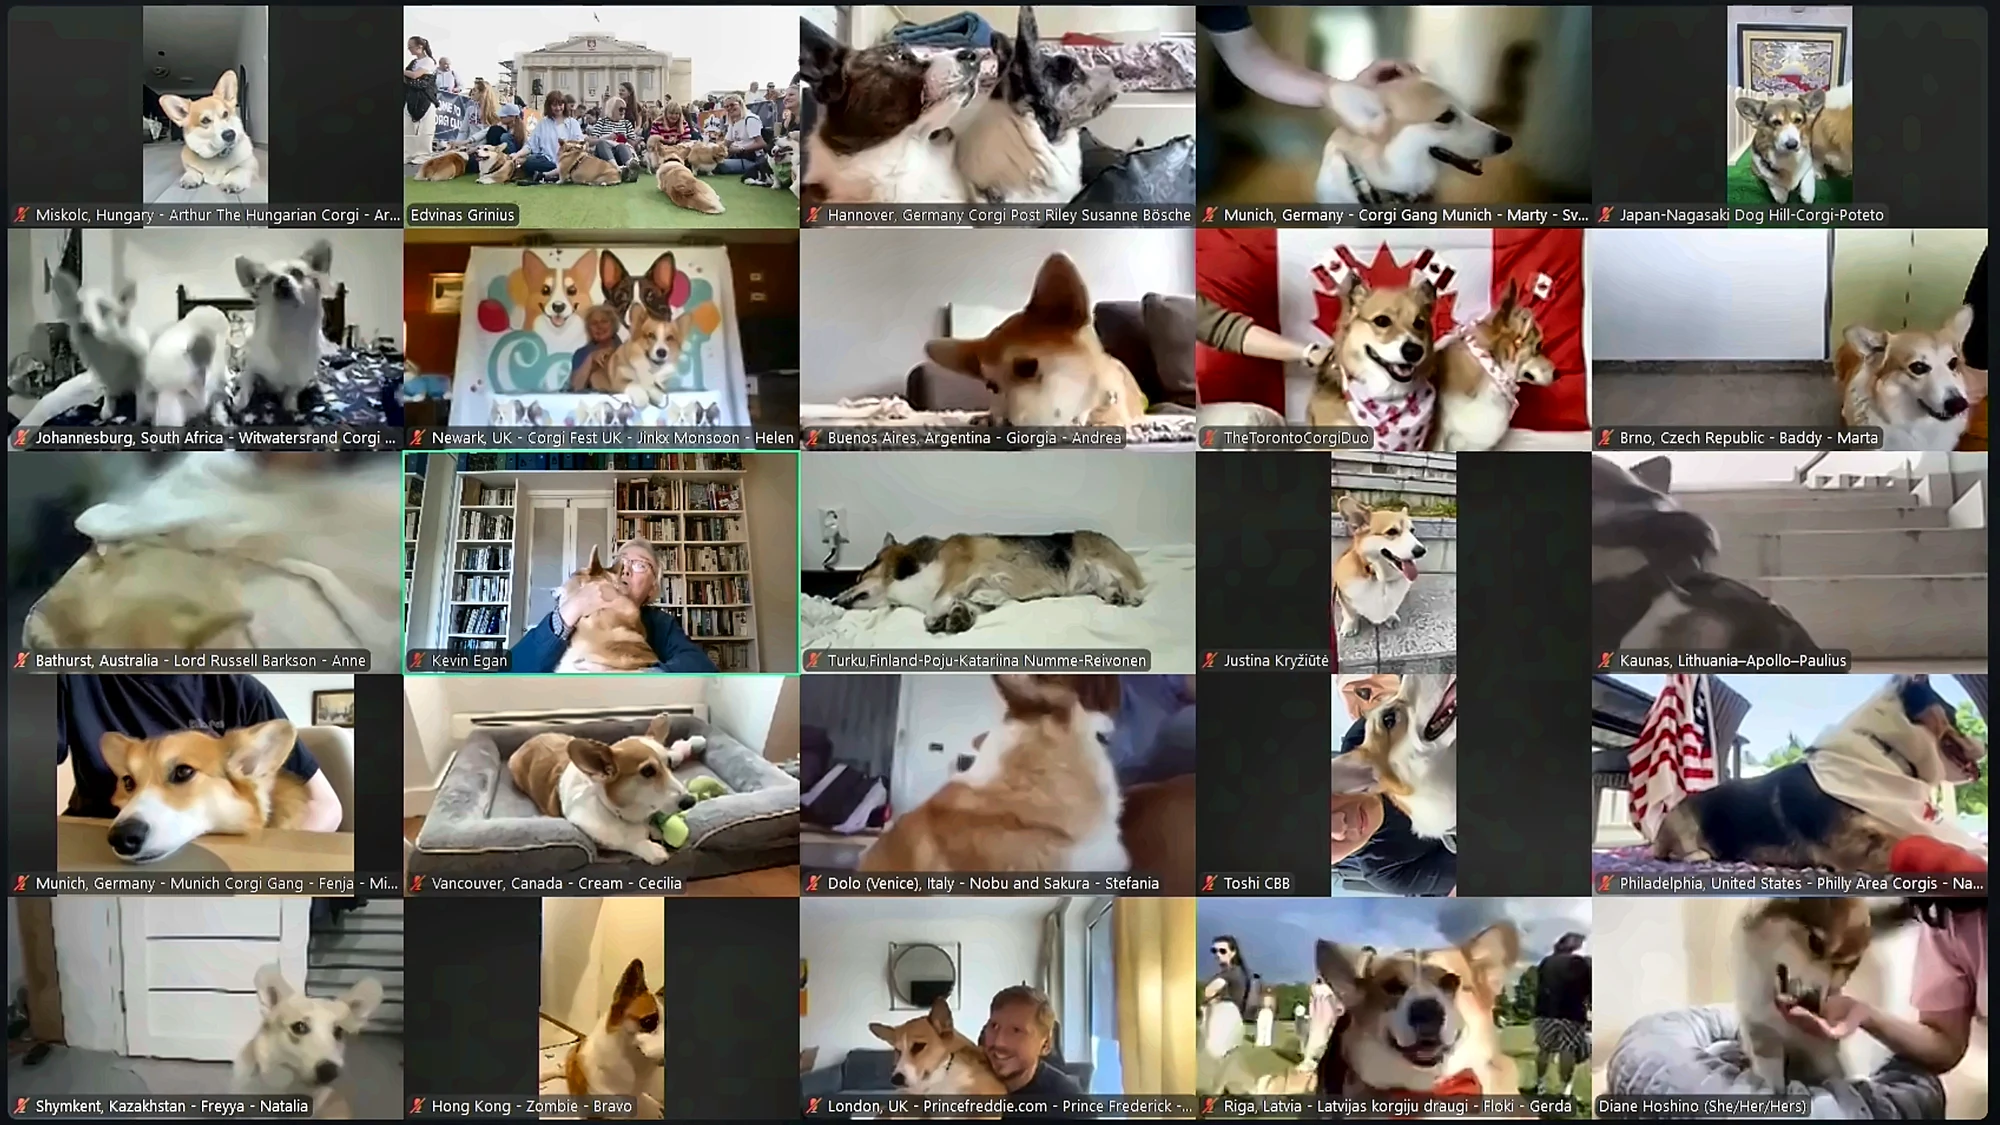
Task: Click muted mic icon on Shymkent, Kazakhstan tile
Action: [x=21, y=1107]
